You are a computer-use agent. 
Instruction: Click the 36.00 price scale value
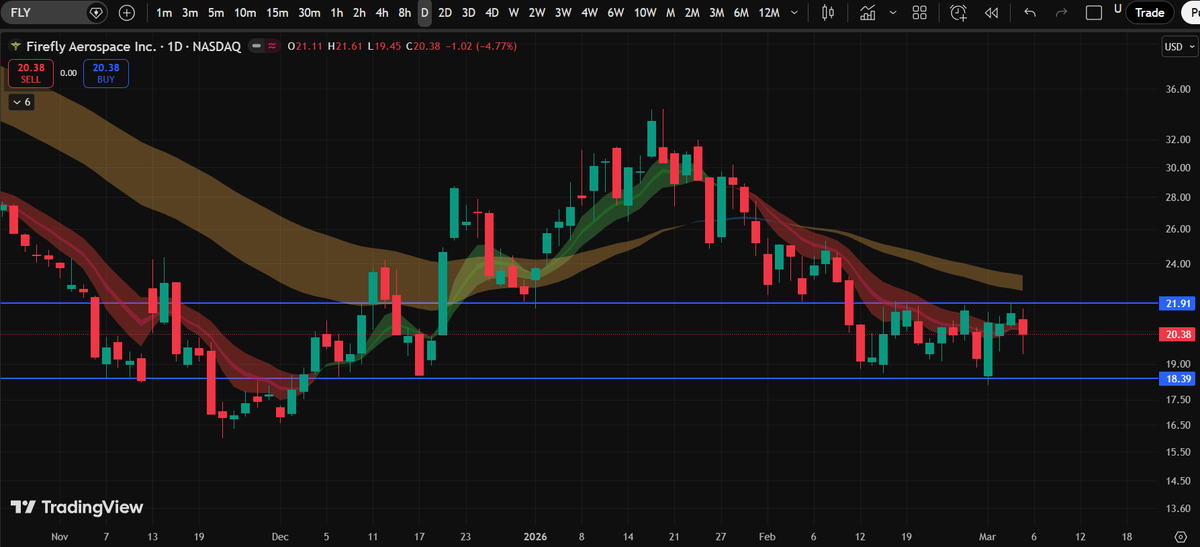(x=1179, y=89)
